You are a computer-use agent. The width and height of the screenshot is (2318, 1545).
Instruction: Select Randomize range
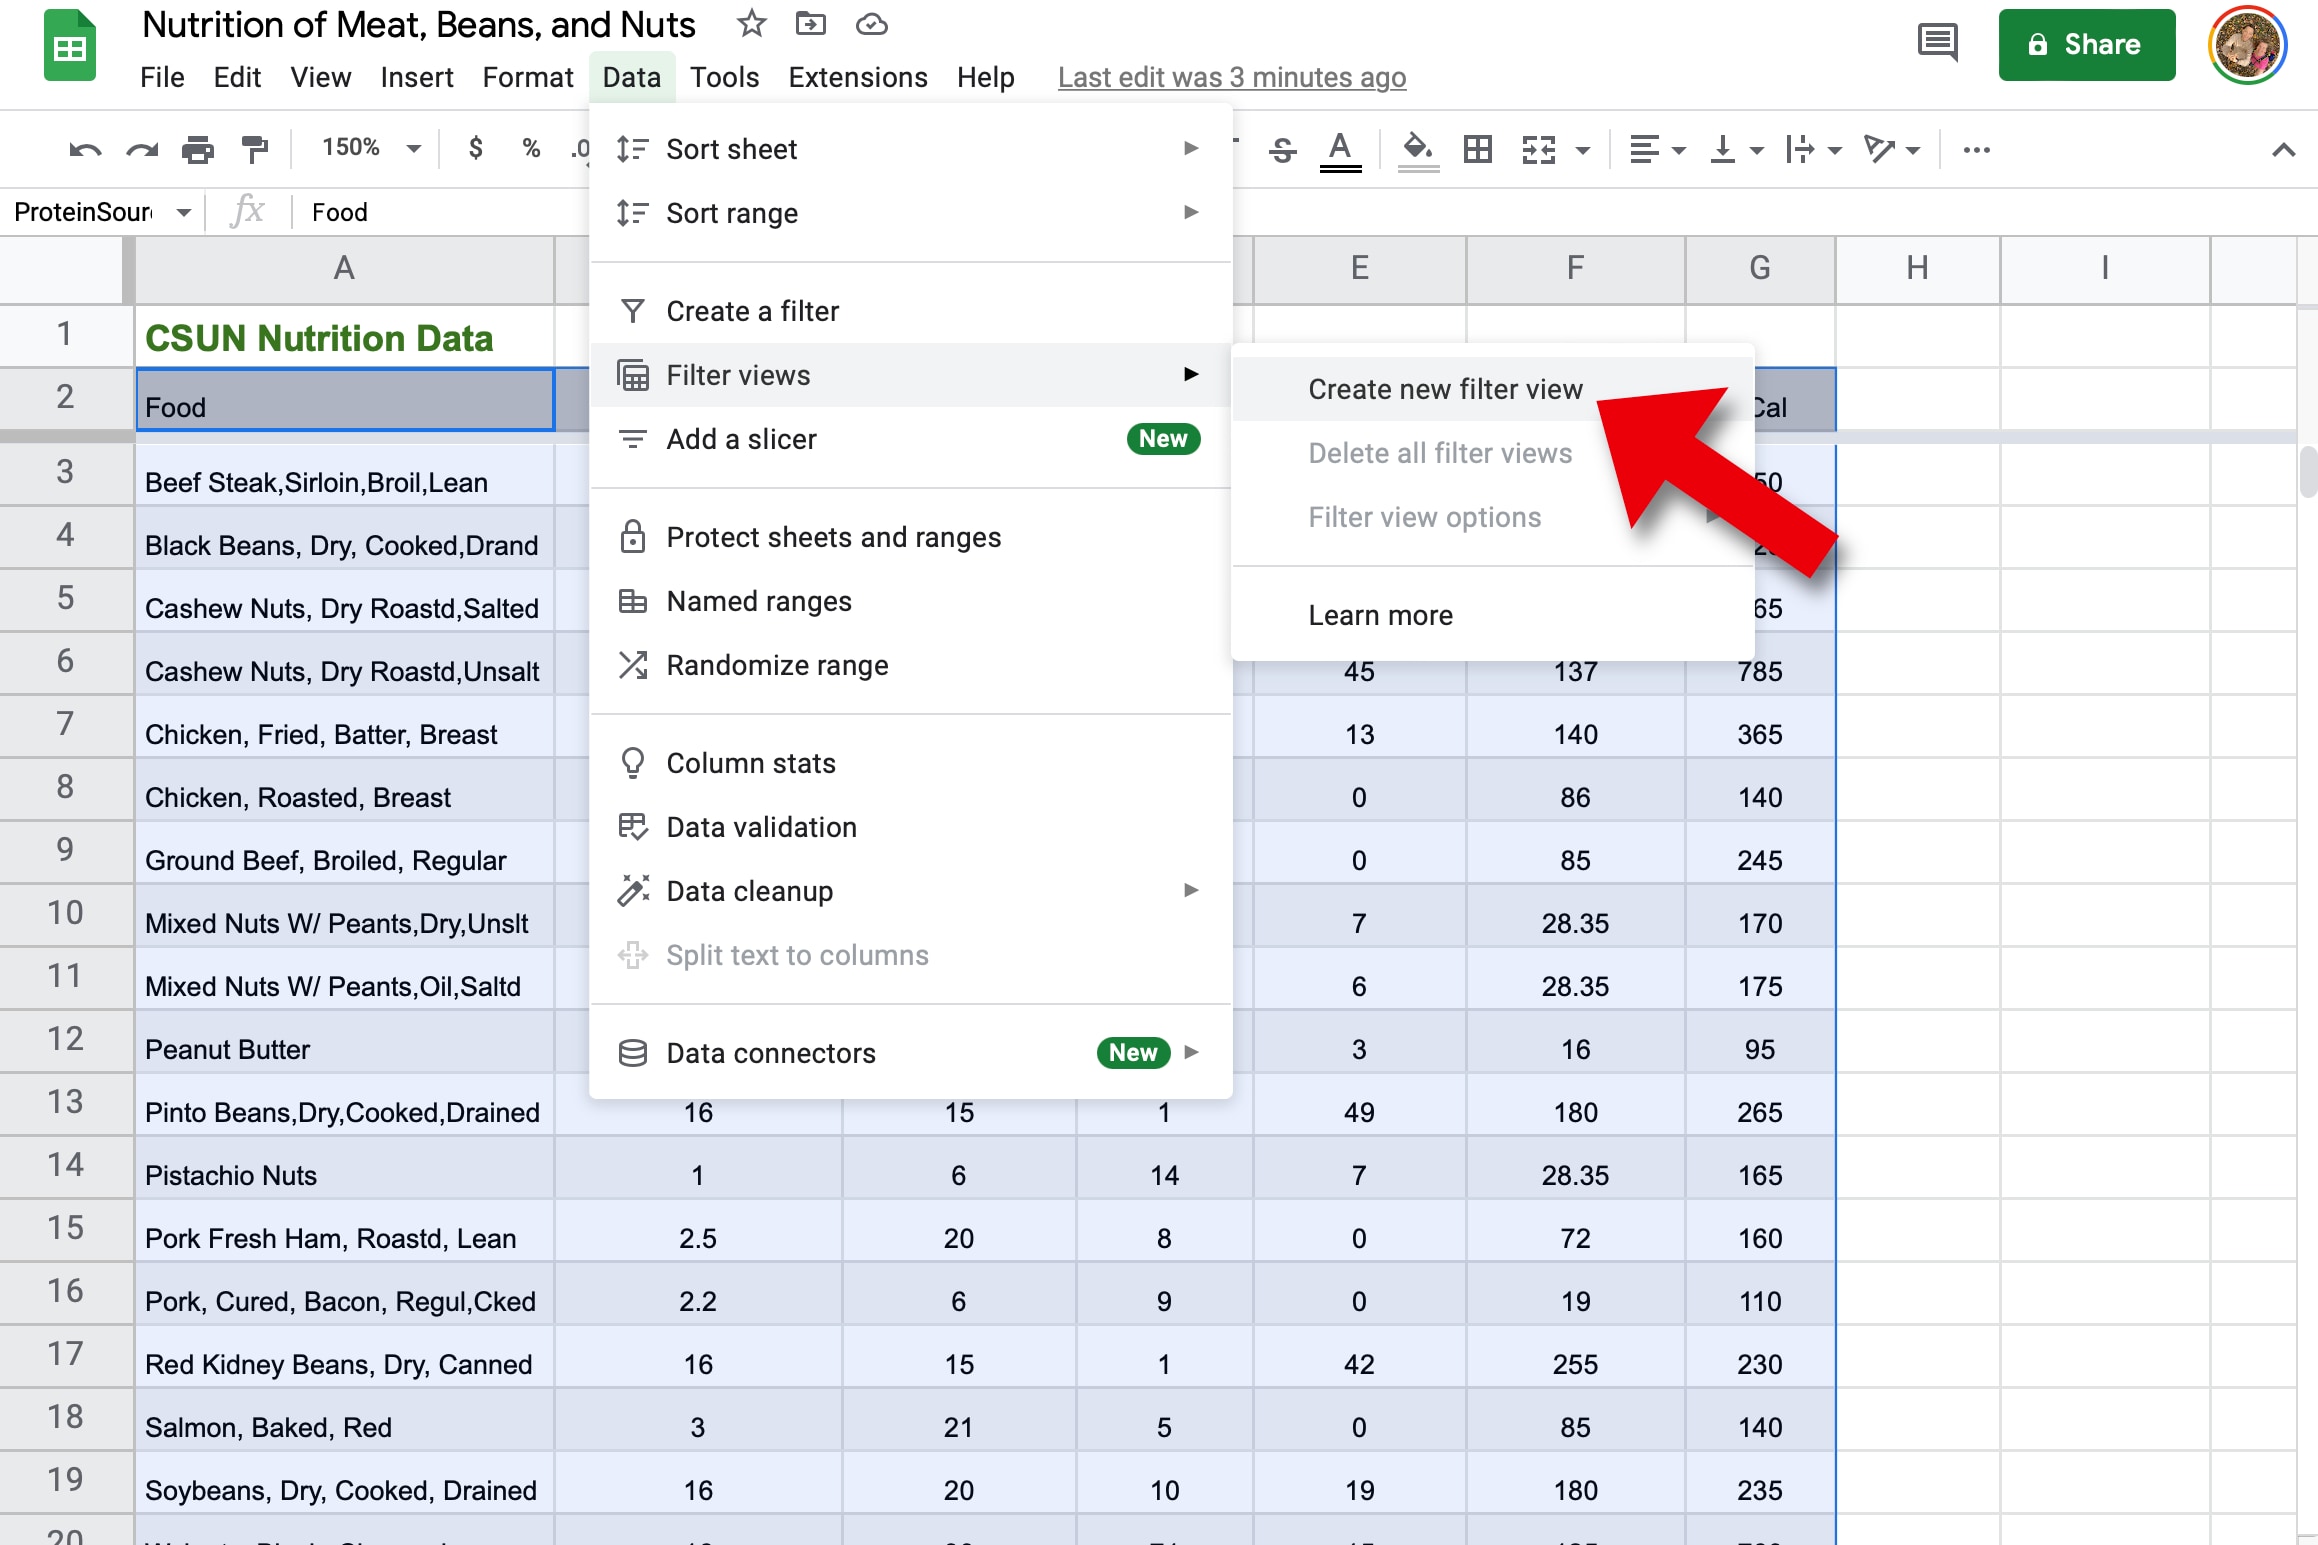pyautogui.click(x=910, y=665)
